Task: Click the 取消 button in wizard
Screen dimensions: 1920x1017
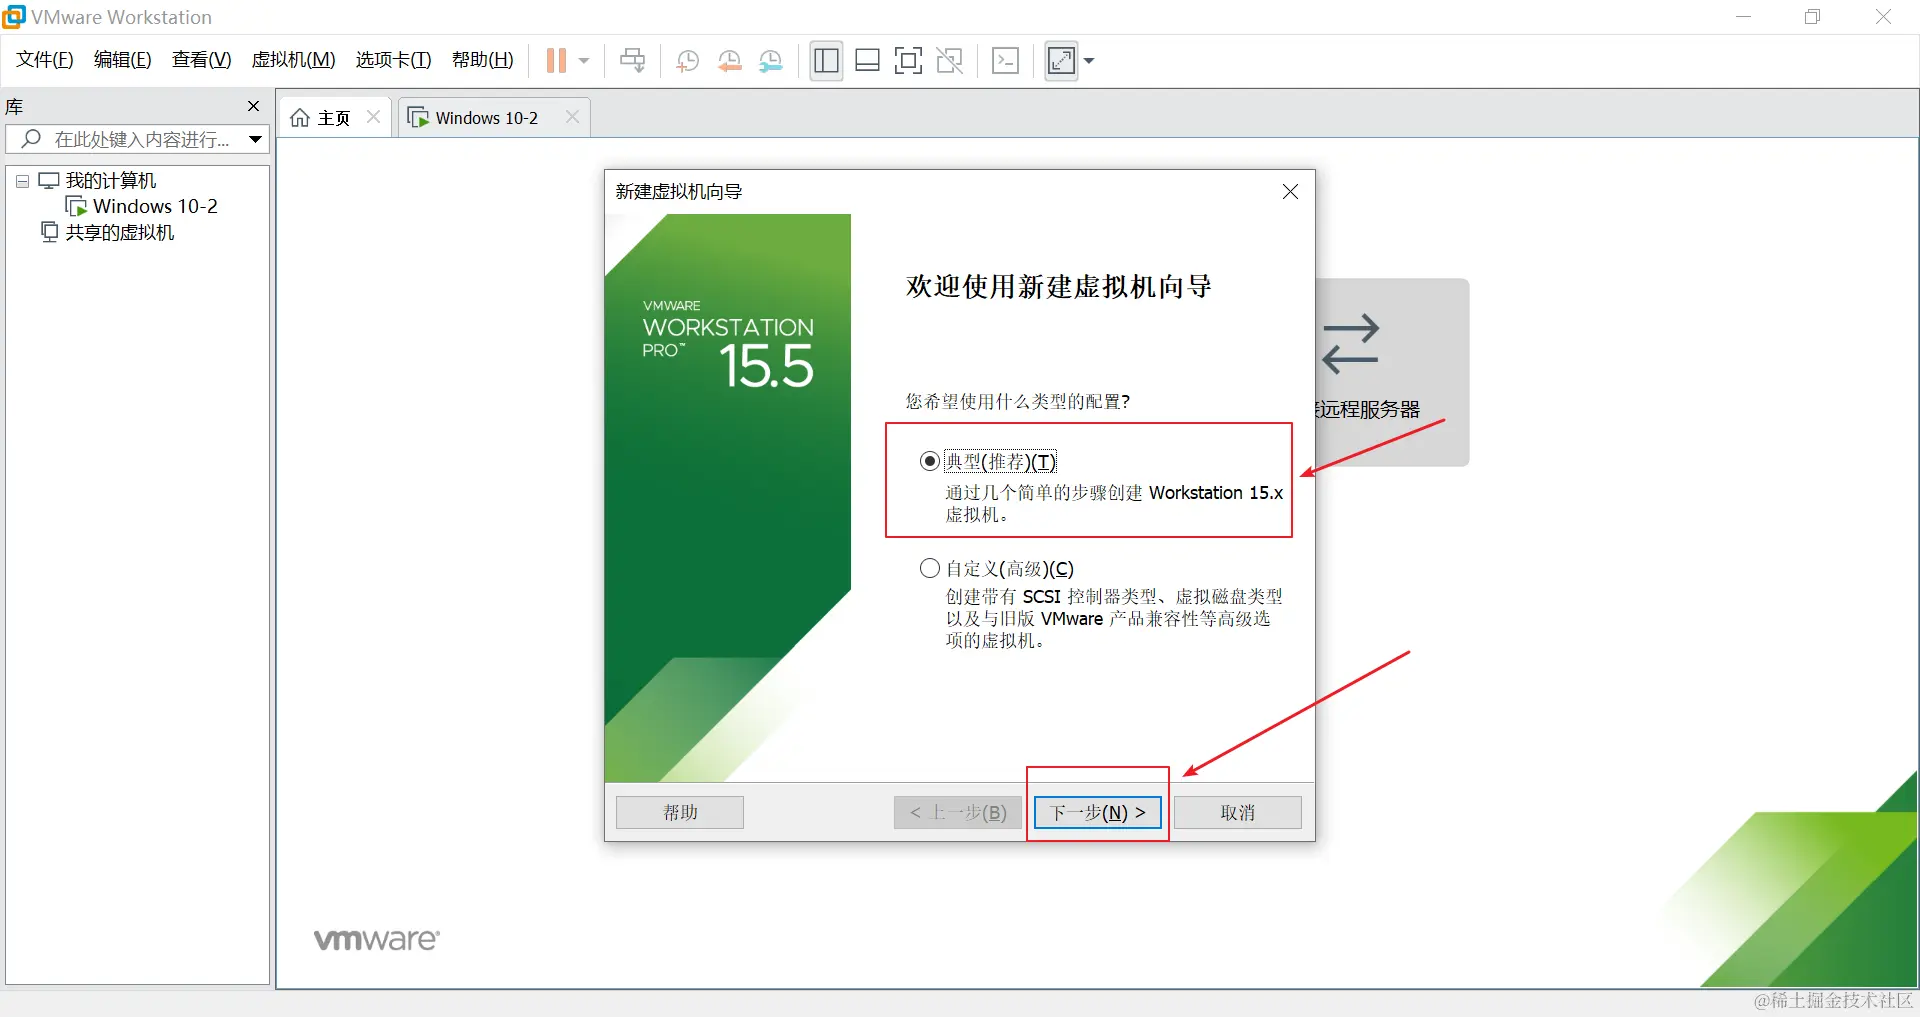Action: pos(1238,812)
